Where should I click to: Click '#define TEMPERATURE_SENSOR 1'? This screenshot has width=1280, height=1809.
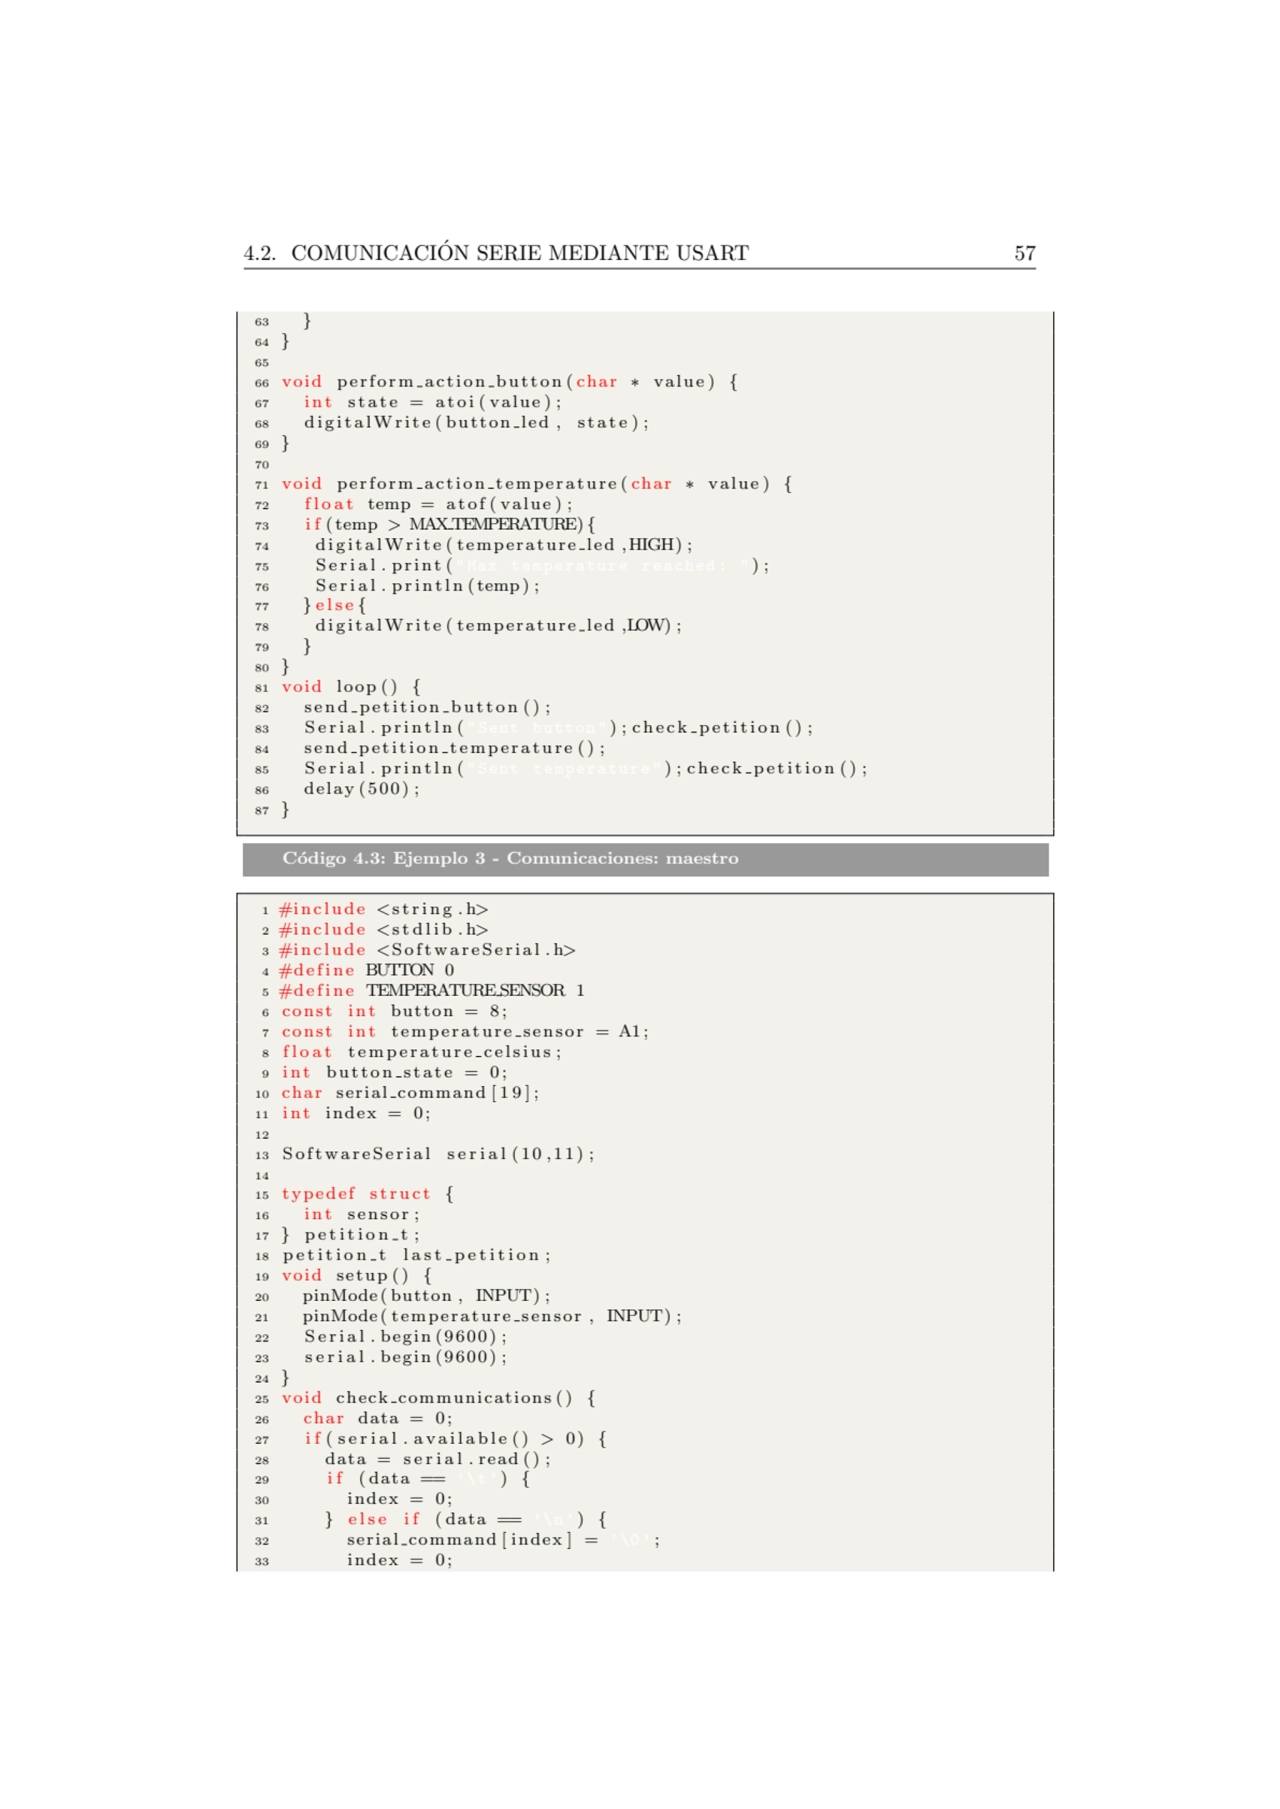pos(432,991)
